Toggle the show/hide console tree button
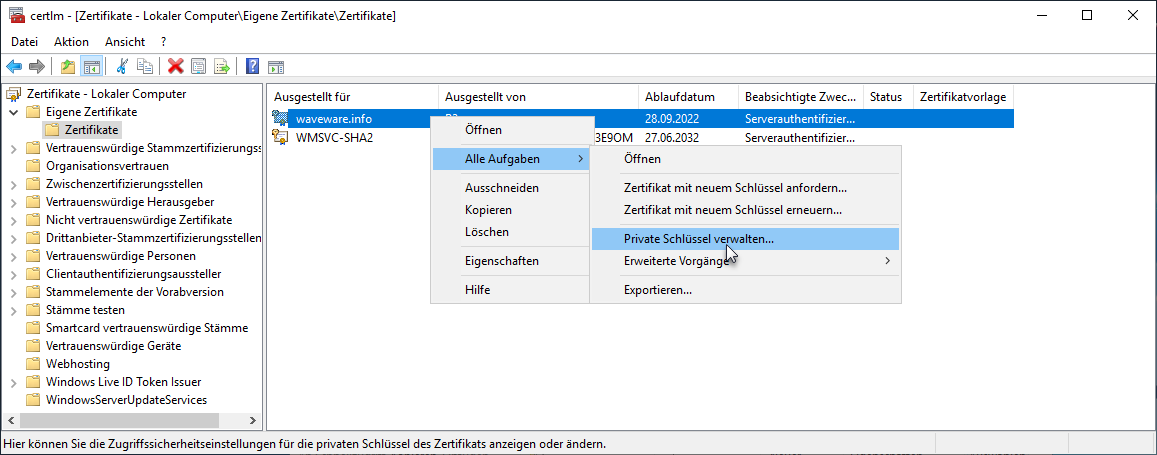The image size is (1157, 455). pyautogui.click(x=91, y=67)
